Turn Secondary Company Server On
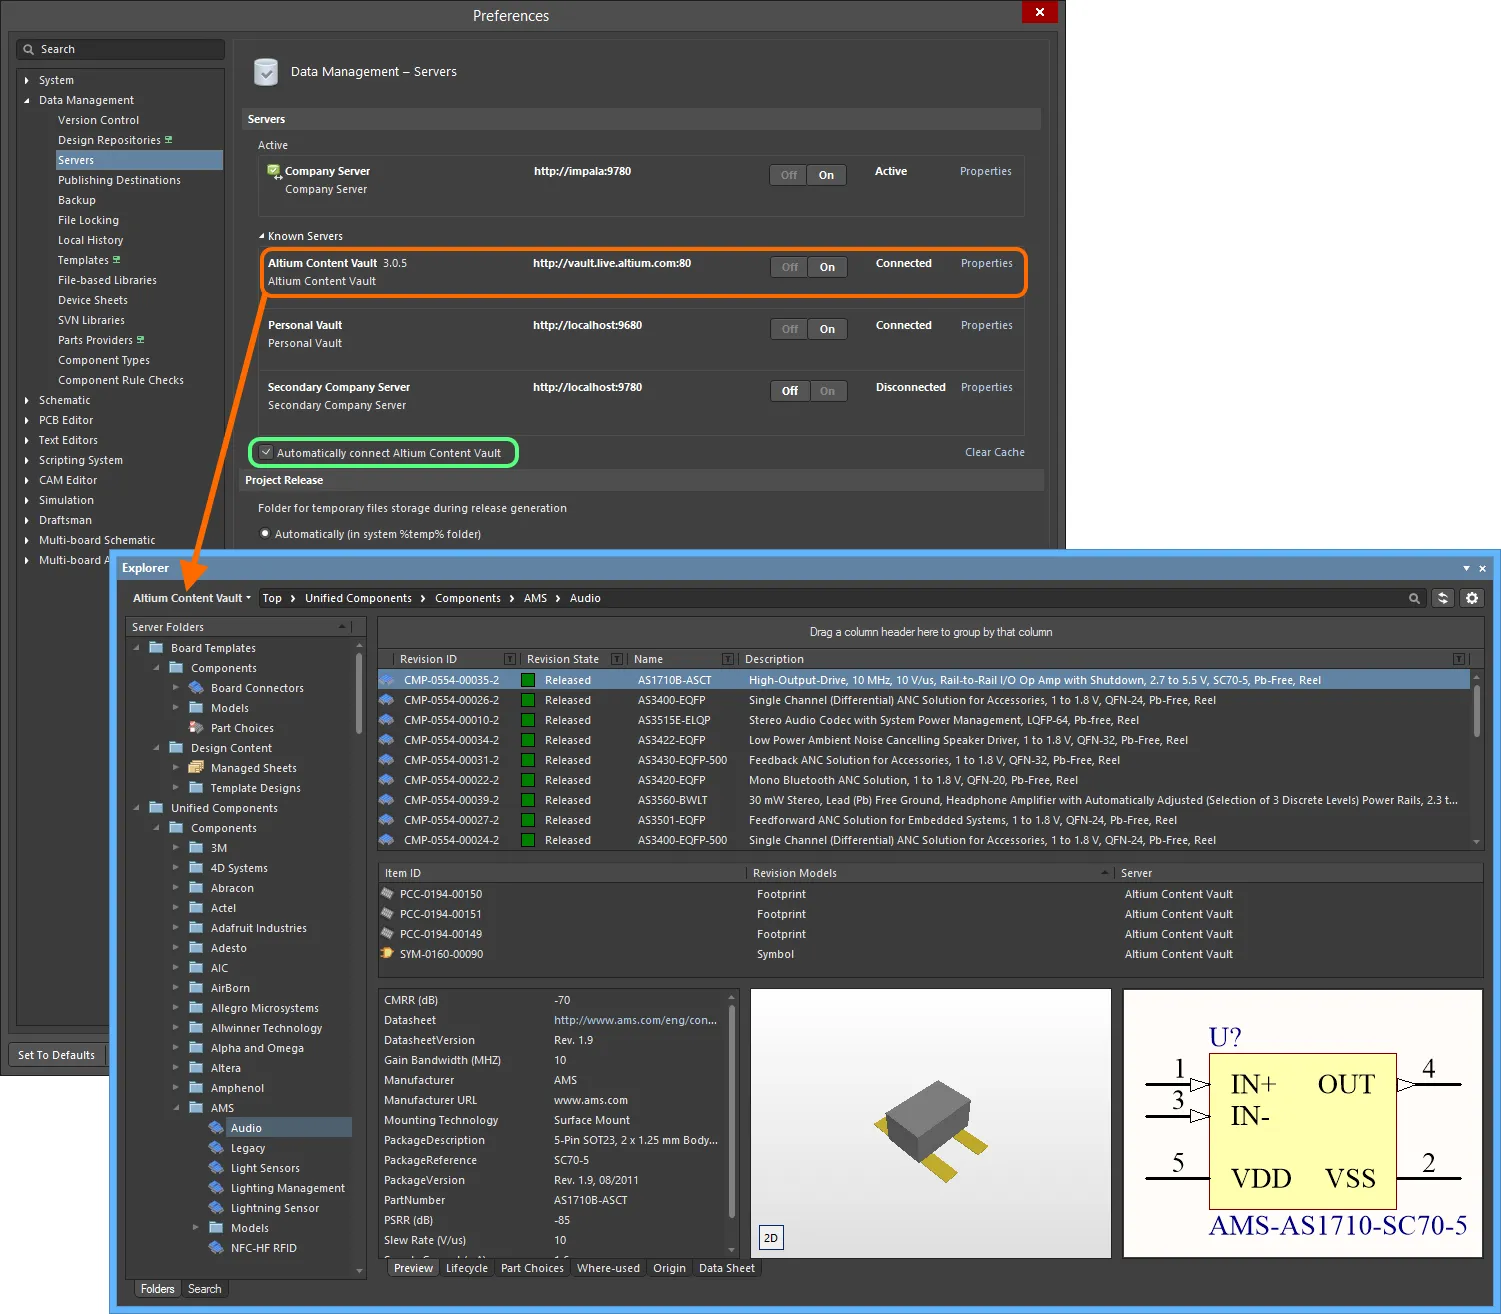This screenshot has height=1314, width=1501. pos(827,391)
